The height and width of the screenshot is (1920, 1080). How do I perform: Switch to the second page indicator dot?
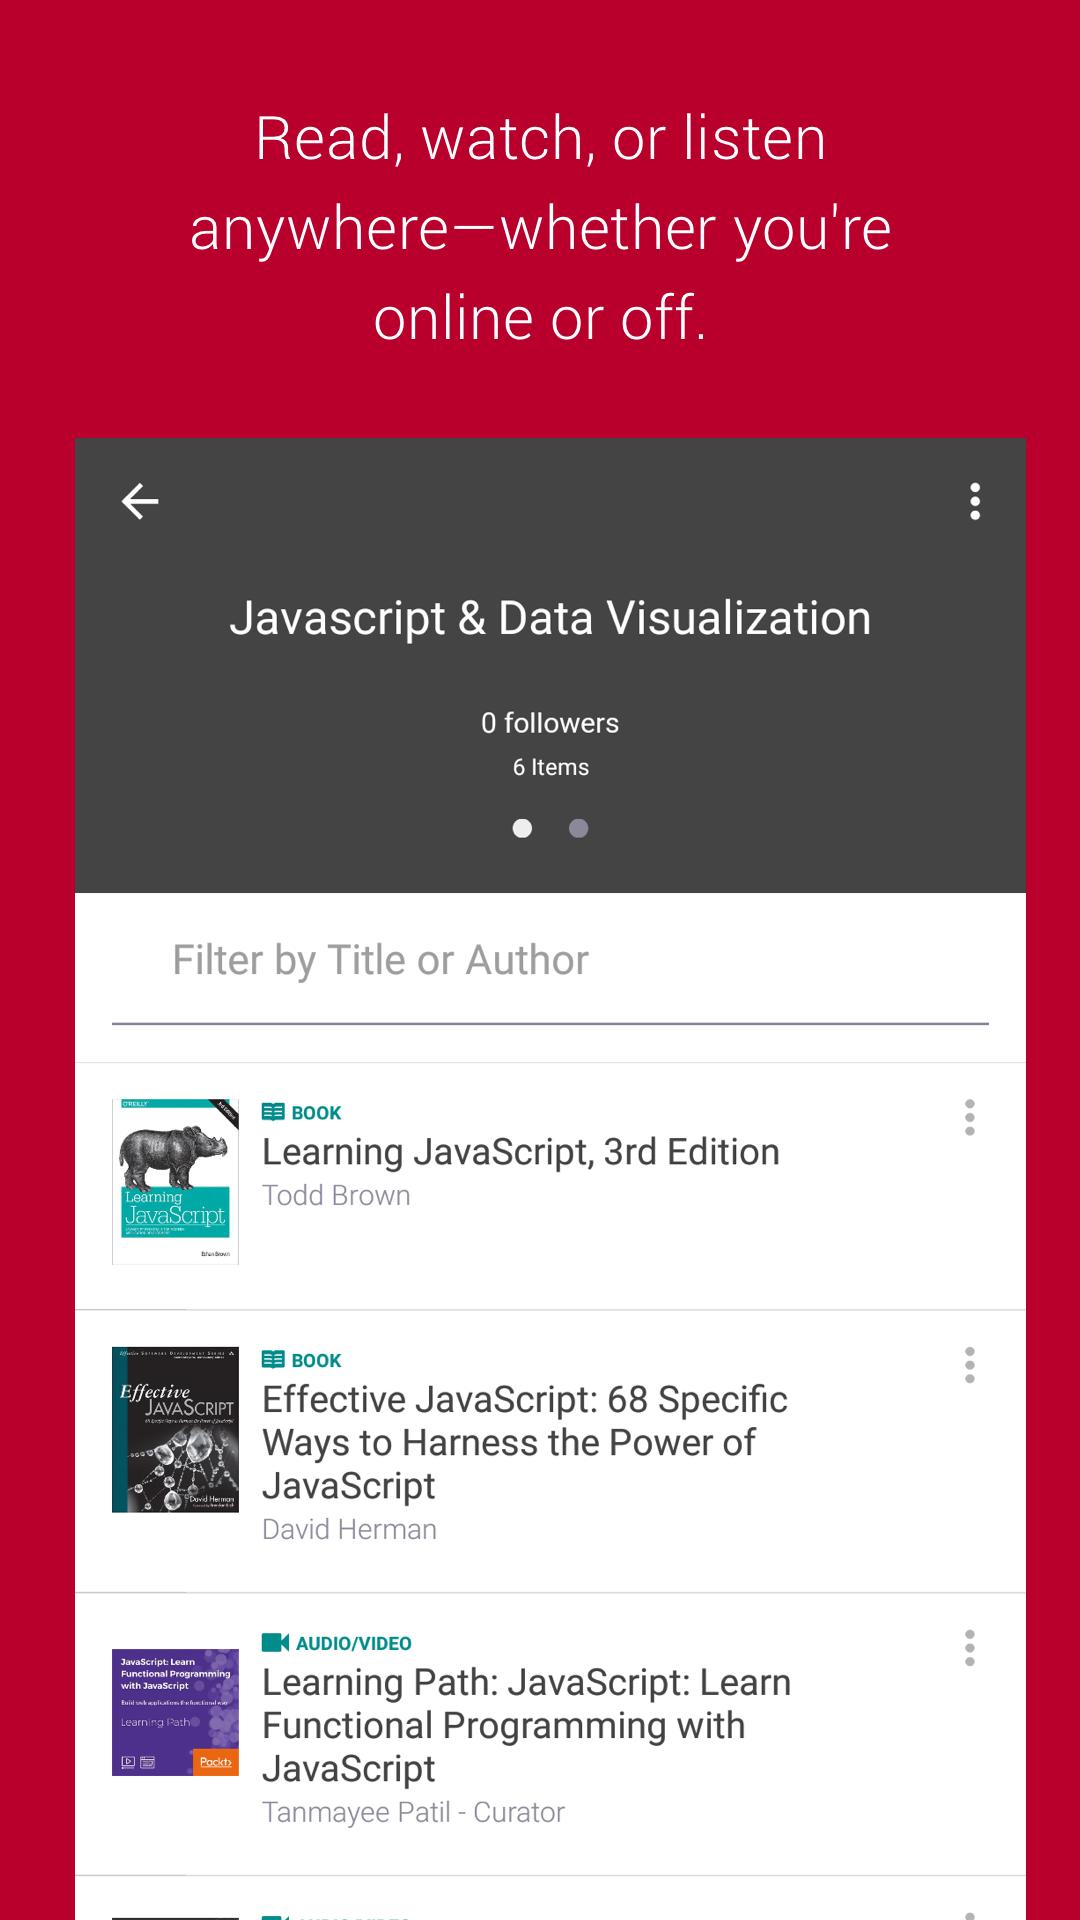pos(578,828)
